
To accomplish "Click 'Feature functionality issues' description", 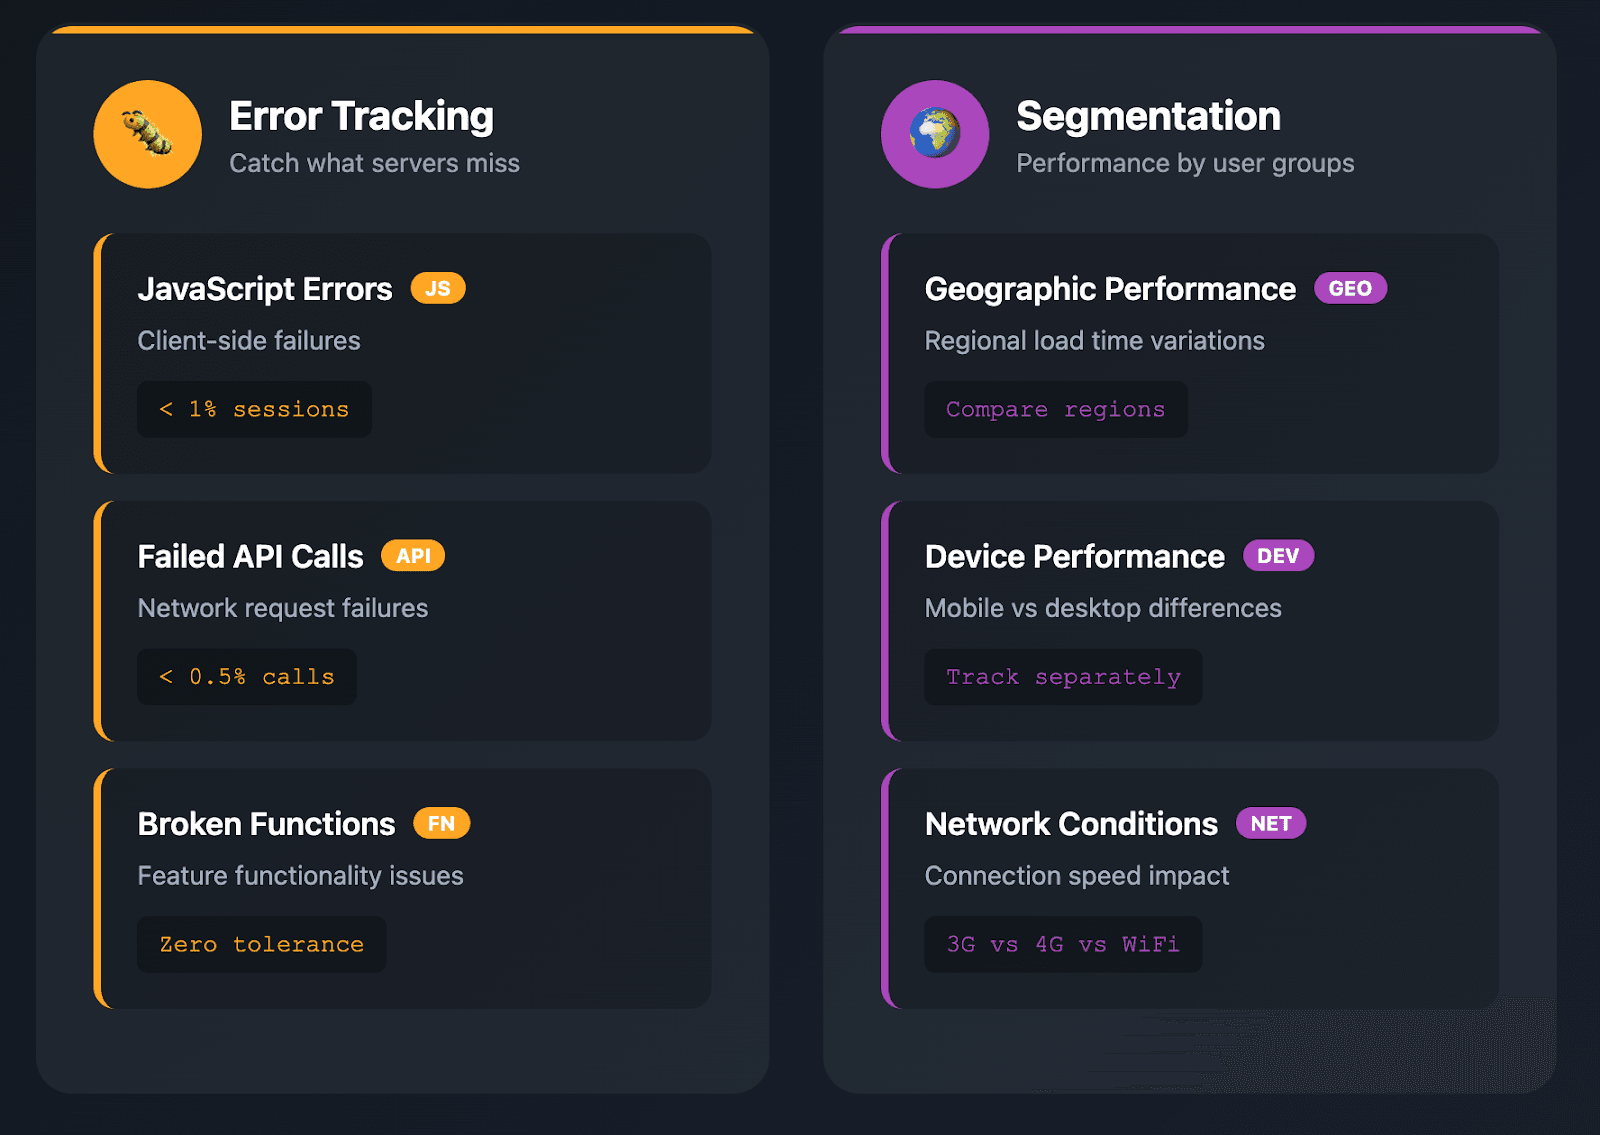I will [301, 876].
